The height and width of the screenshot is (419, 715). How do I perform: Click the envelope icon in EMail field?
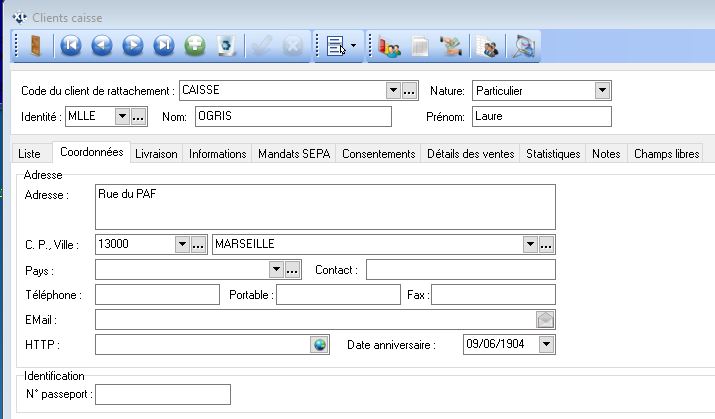point(545,320)
